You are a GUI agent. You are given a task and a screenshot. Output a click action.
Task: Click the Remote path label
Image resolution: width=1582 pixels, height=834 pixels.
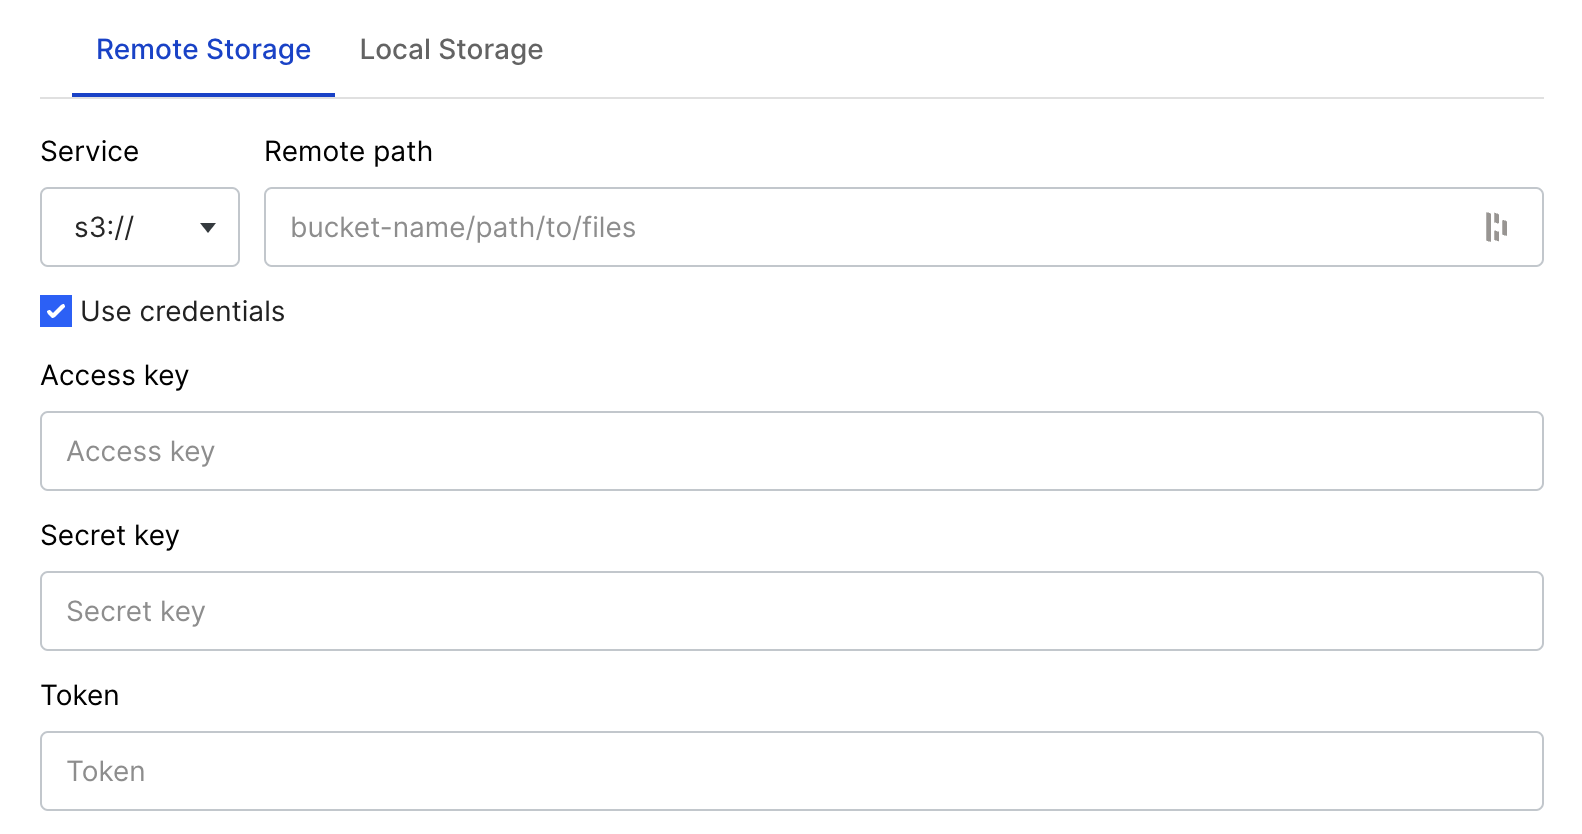(x=348, y=151)
